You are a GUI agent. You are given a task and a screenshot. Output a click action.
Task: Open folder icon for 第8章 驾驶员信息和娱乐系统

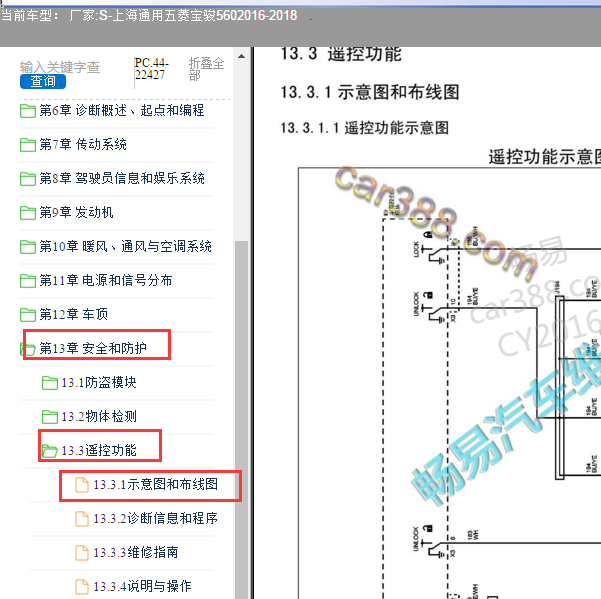point(28,179)
